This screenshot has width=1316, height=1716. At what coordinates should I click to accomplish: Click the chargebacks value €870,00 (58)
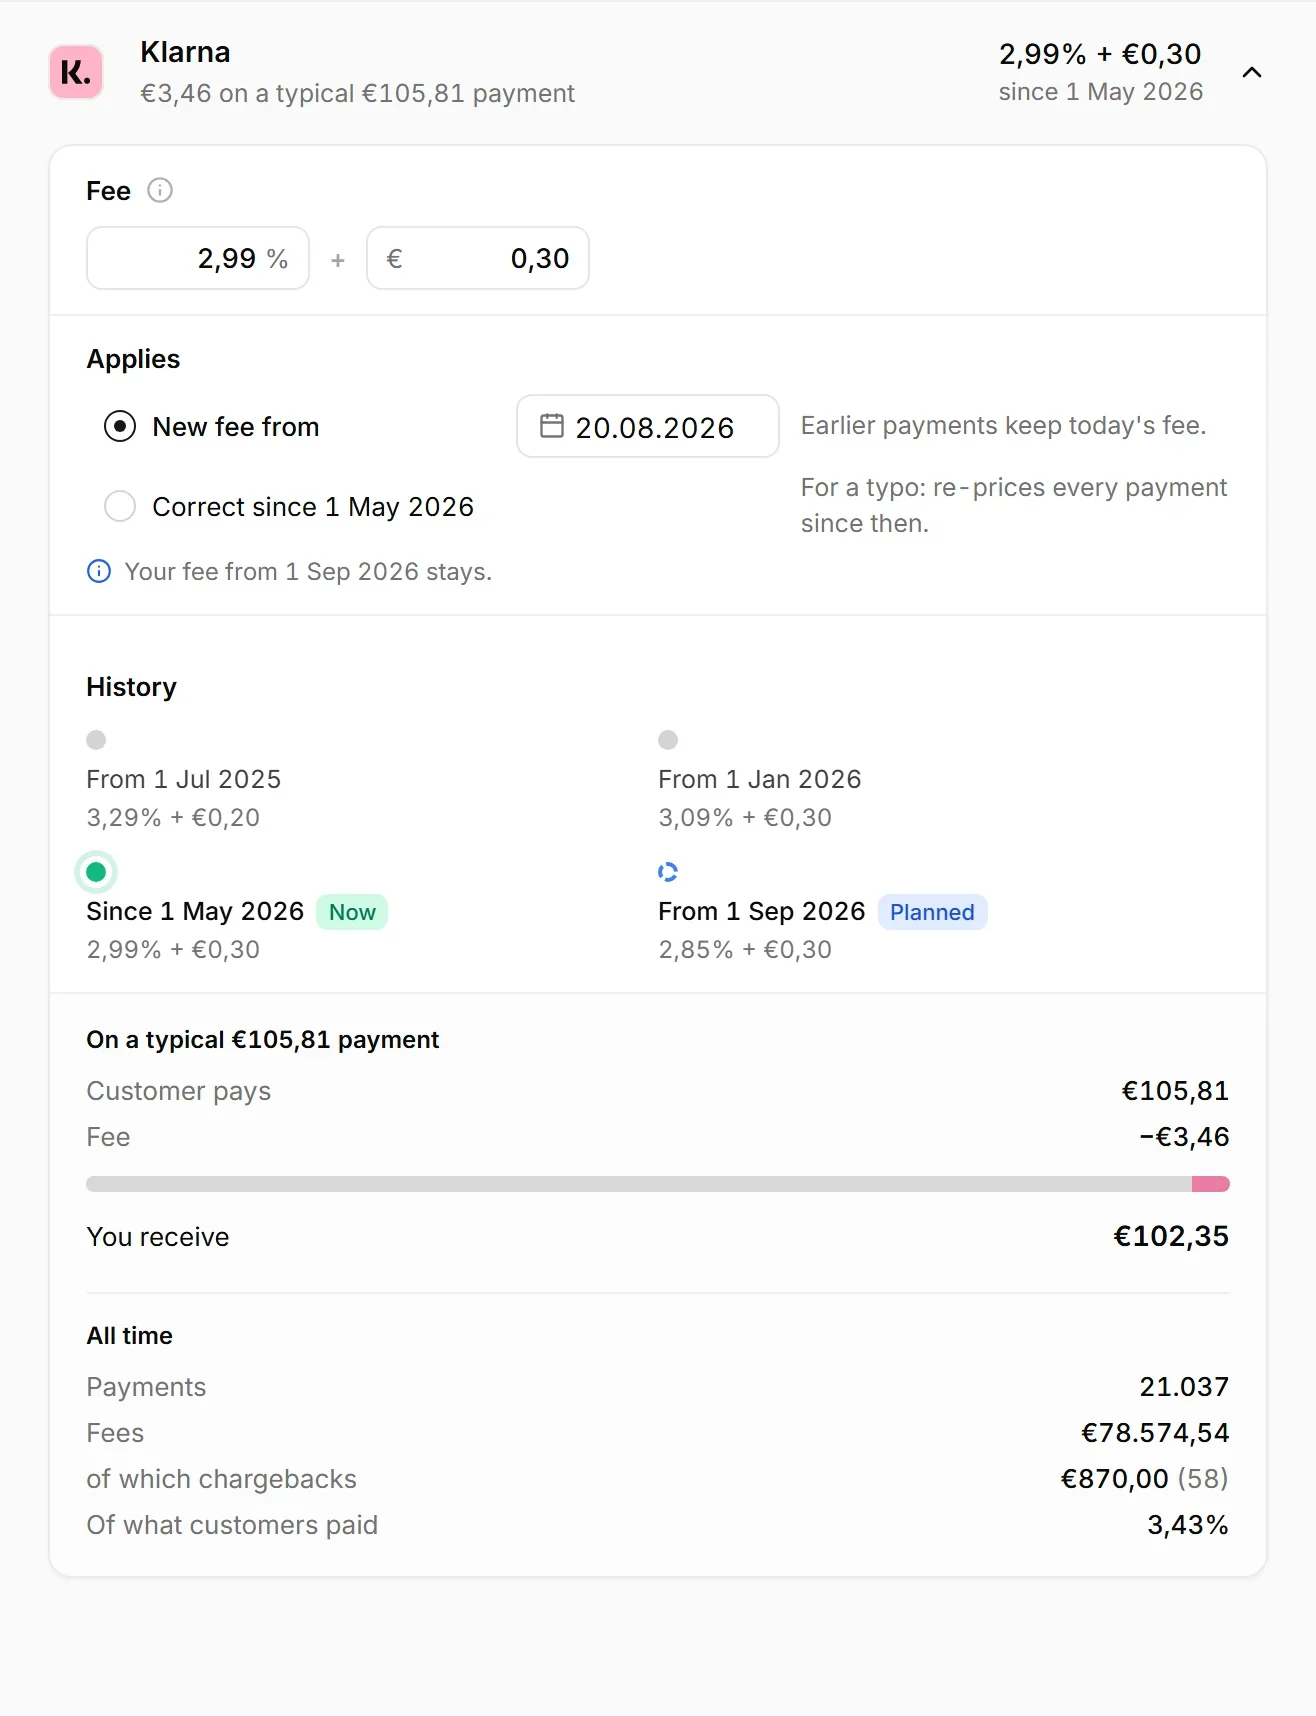point(1145,1478)
